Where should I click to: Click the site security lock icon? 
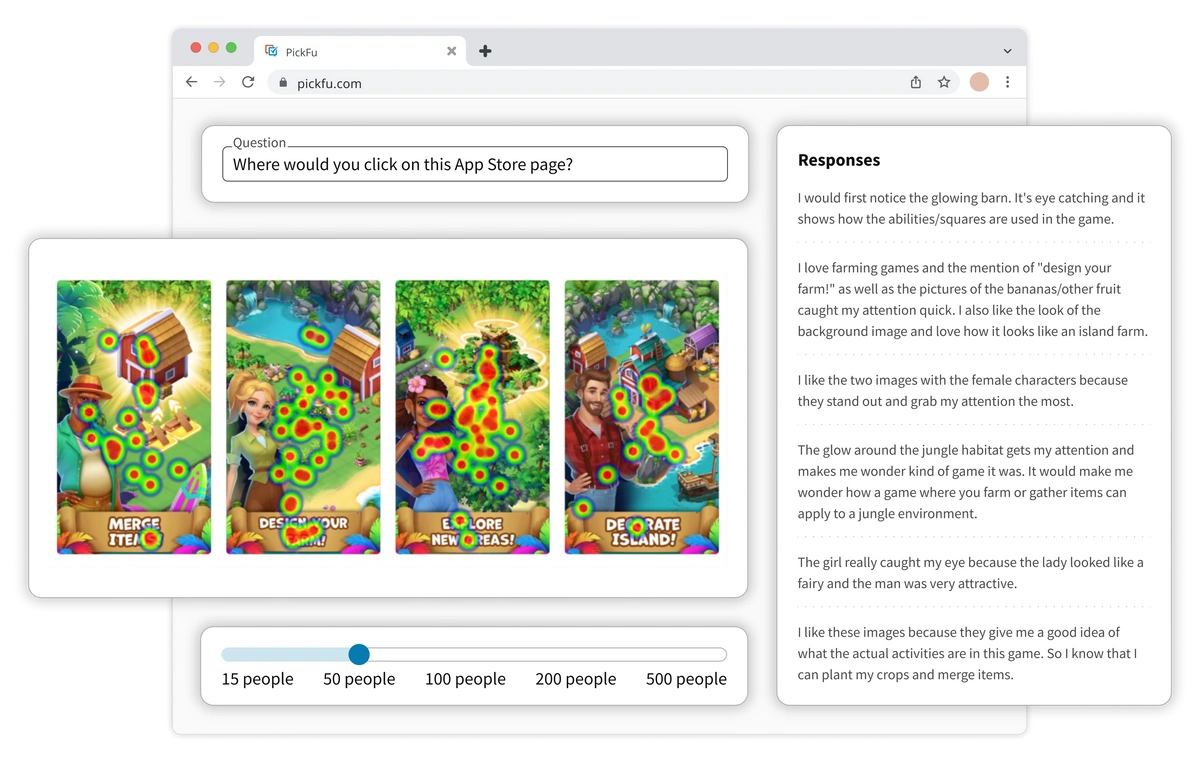click(x=286, y=83)
